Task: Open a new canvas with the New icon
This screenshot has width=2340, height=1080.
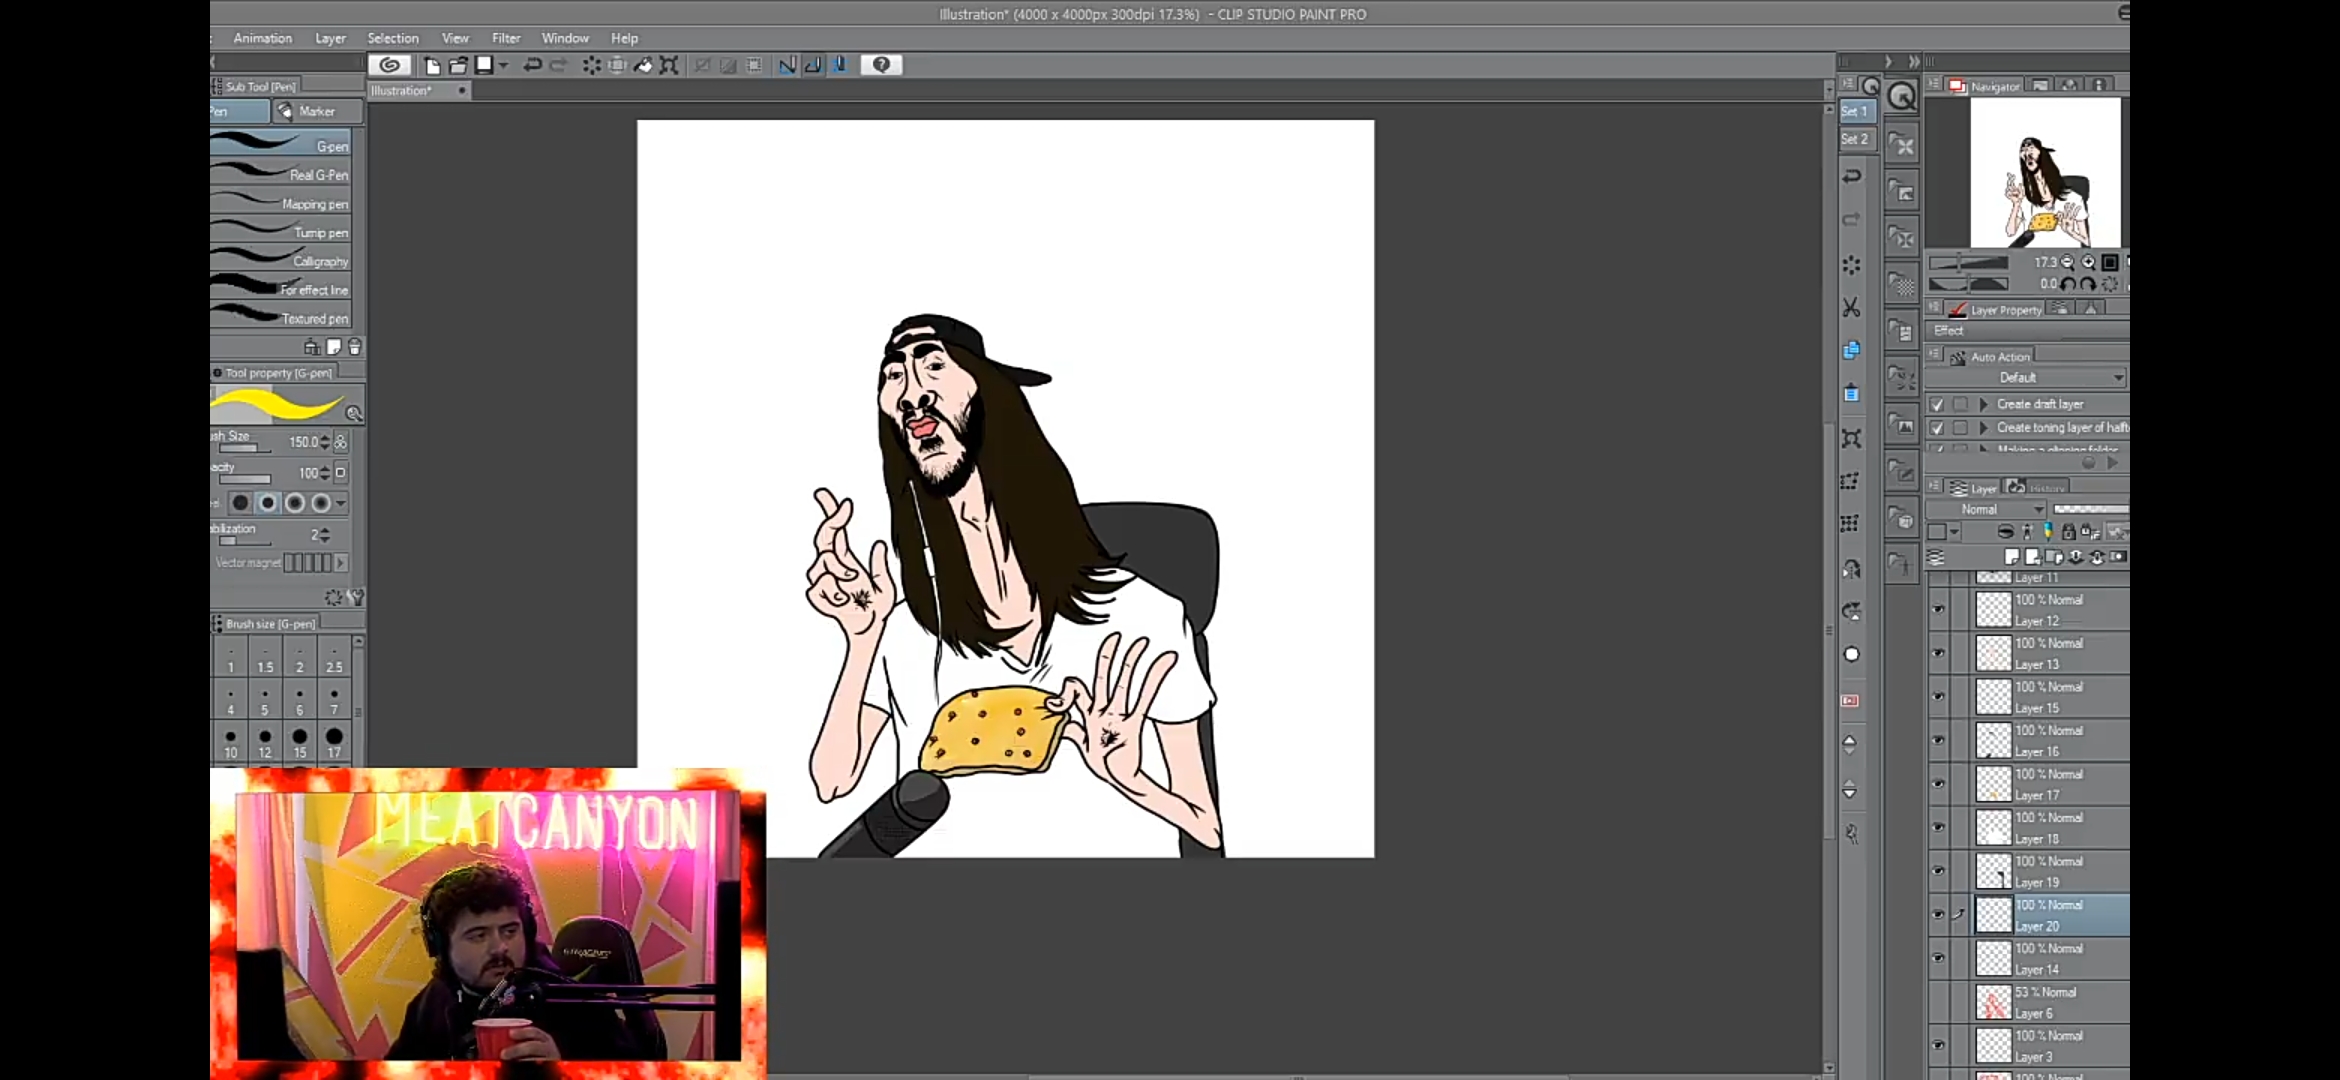Action: (431, 65)
